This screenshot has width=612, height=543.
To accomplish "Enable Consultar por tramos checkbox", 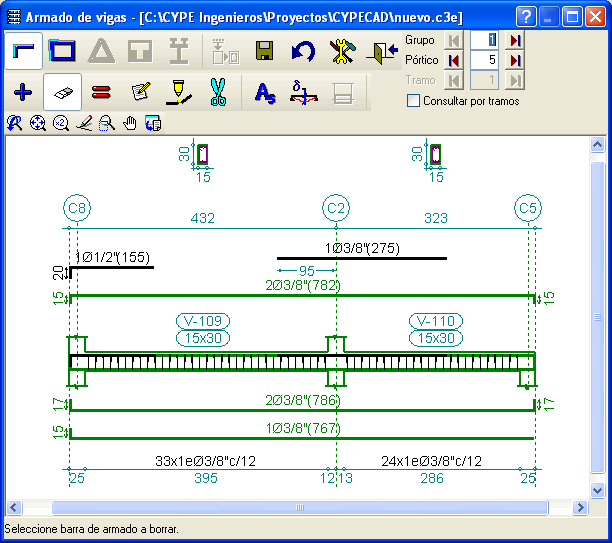I will pos(413,101).
